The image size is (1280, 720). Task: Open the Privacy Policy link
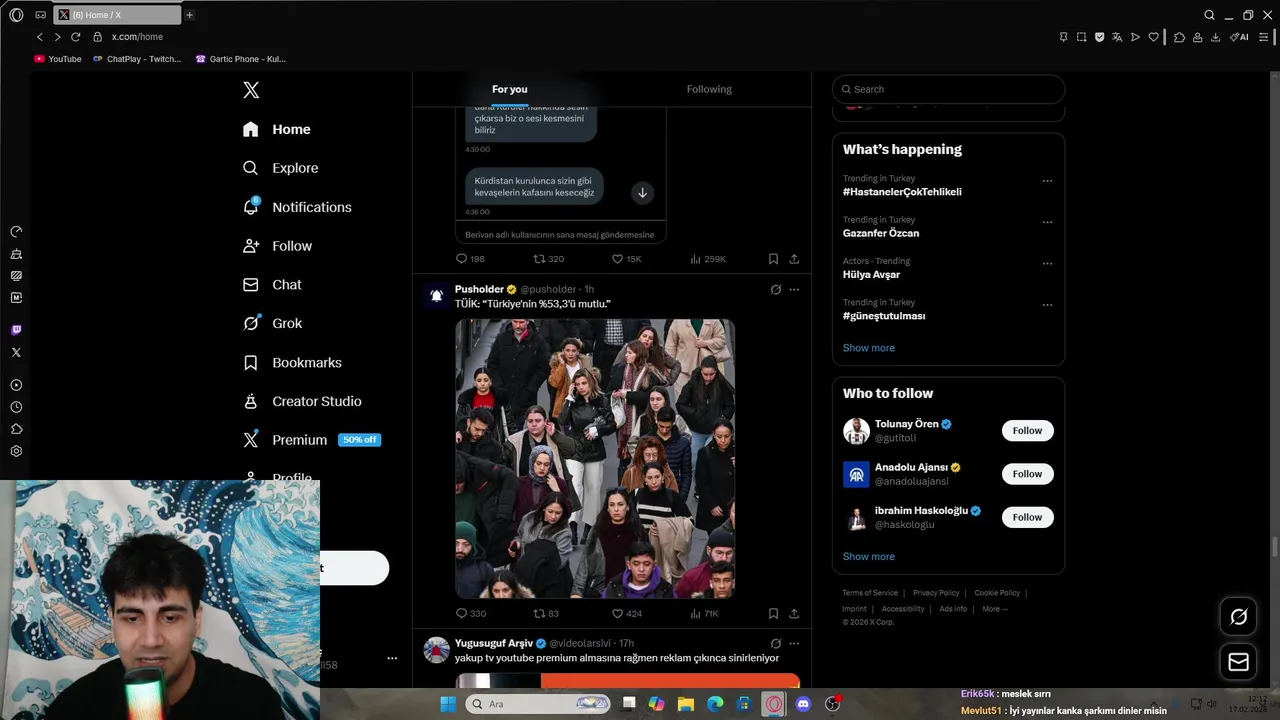[936, 593]
